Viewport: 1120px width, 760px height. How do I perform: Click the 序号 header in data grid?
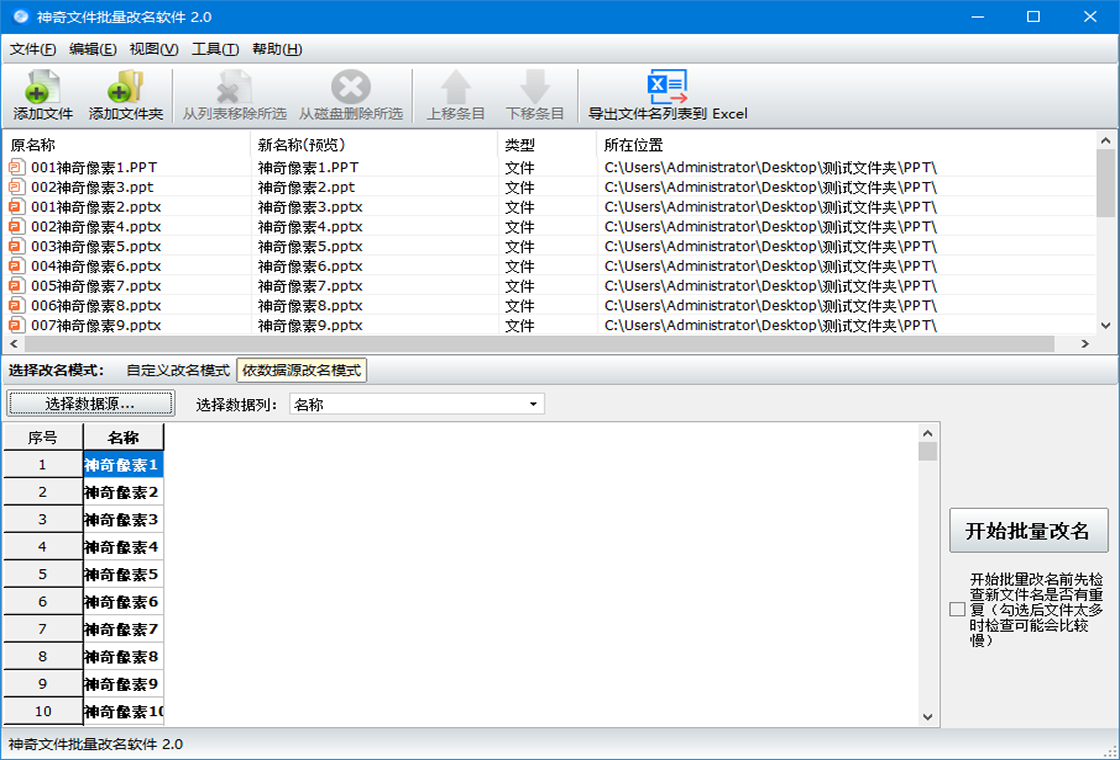43,437
